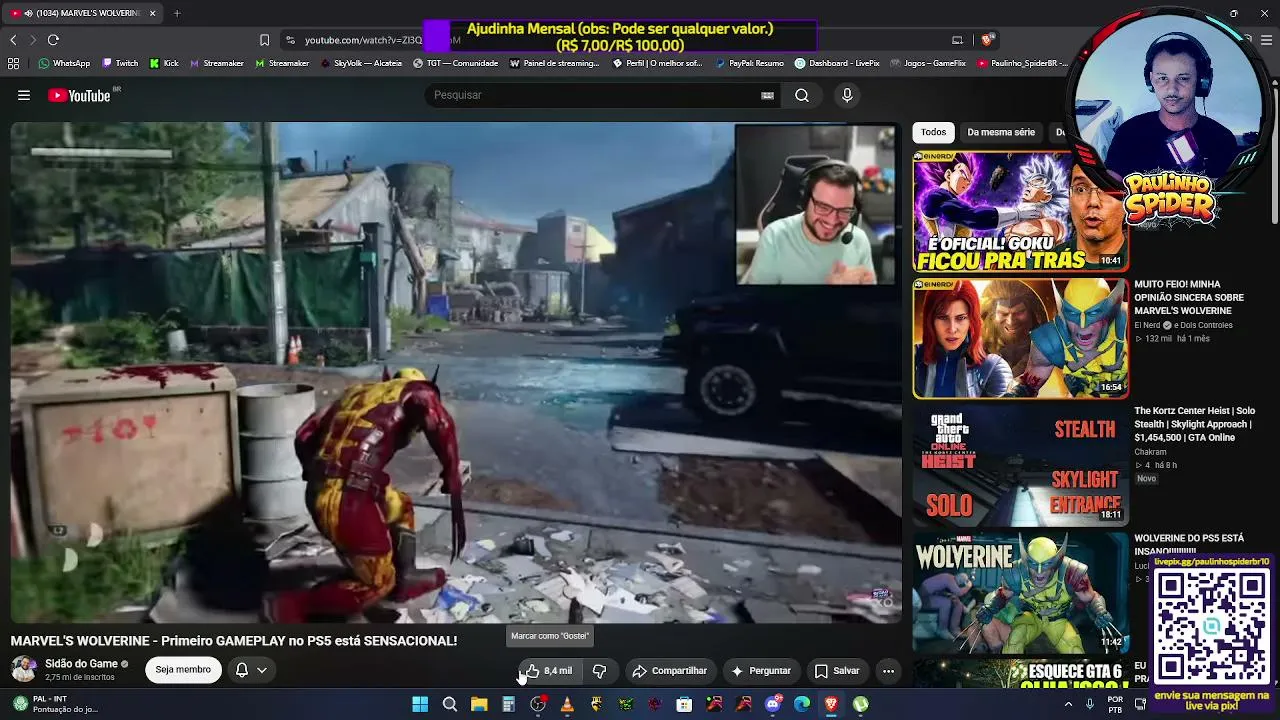Screen dimensions: 1280x720
Task: Open the Sidão do Game channel name
Action: coord(82,664)
